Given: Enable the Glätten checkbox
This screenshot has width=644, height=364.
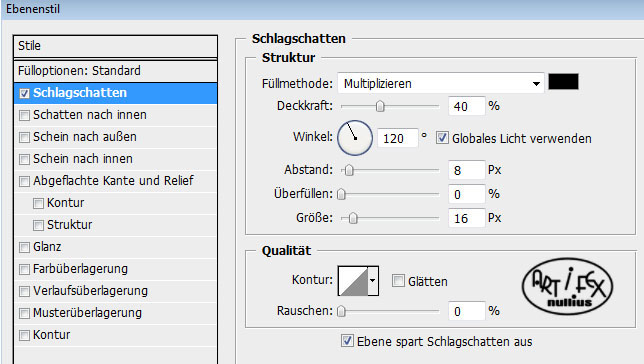Looking at the screenshot, I should tap(398, 281).
